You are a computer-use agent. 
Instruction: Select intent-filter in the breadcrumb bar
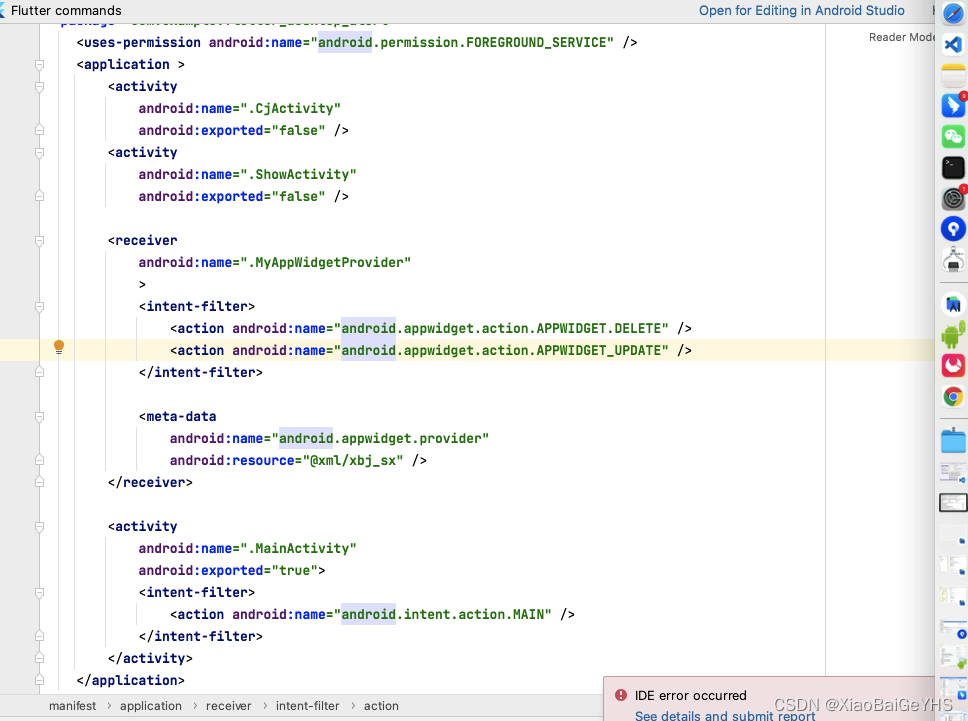[307, 706]
